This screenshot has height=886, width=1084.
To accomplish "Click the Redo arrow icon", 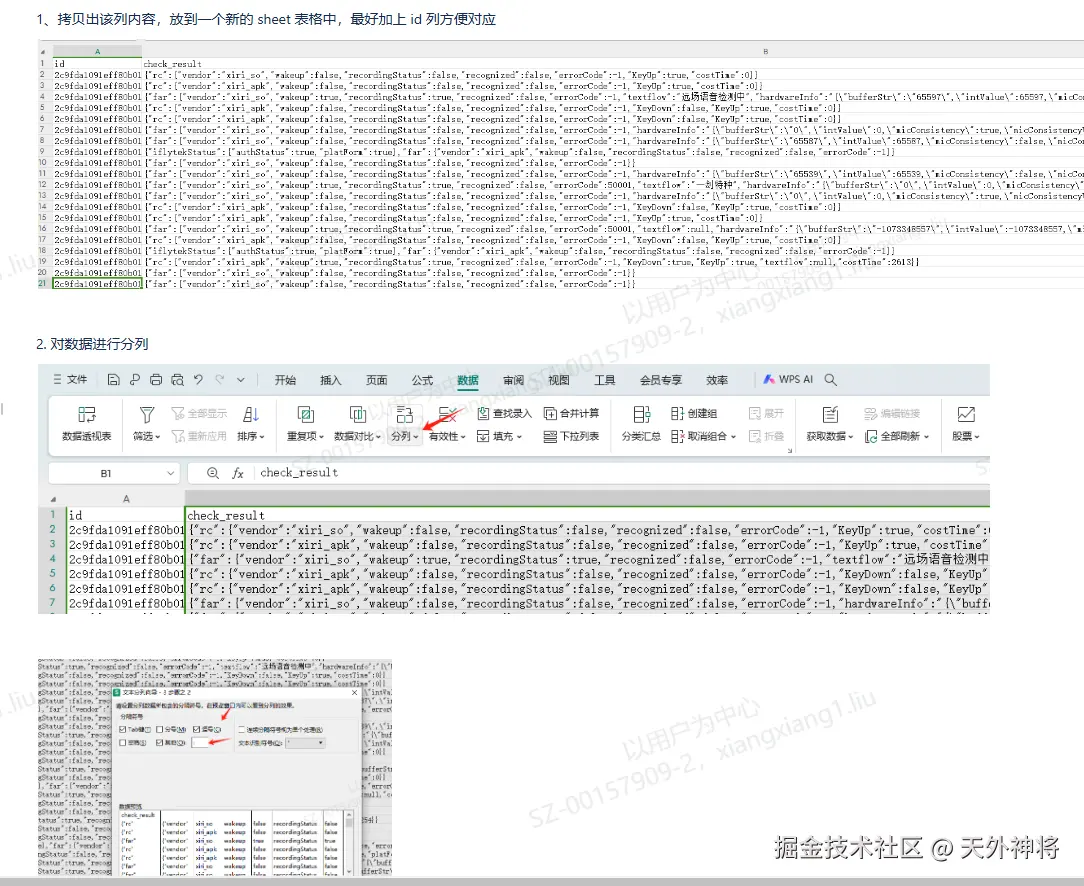I will click(x=220, y=379).
